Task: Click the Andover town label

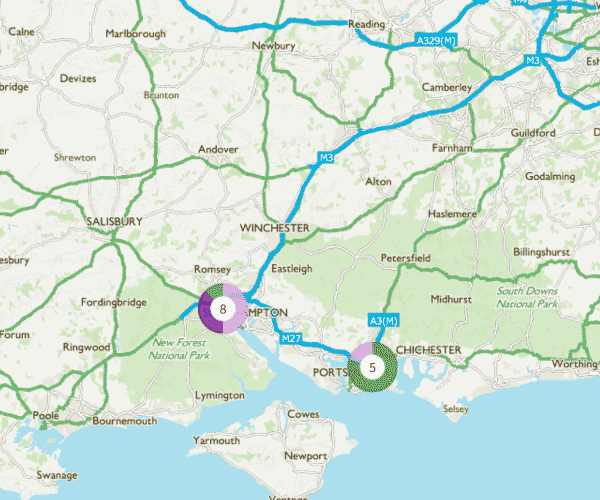Action: pos(218,149)
